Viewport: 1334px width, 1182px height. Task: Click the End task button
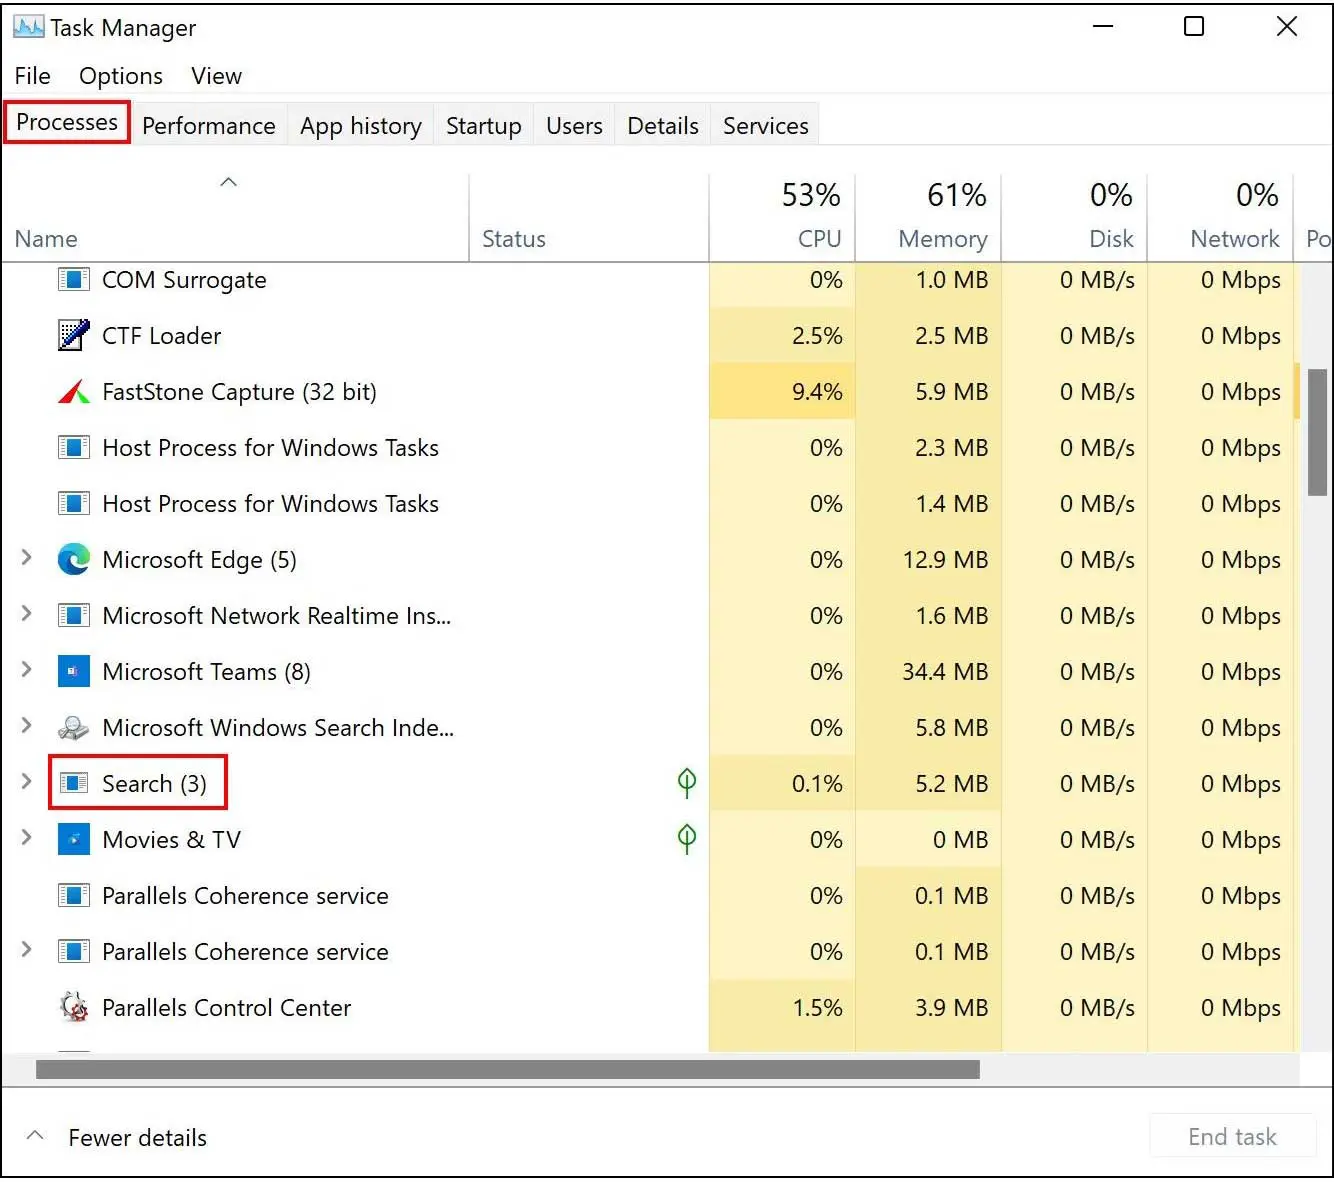pos(1232,1136)
